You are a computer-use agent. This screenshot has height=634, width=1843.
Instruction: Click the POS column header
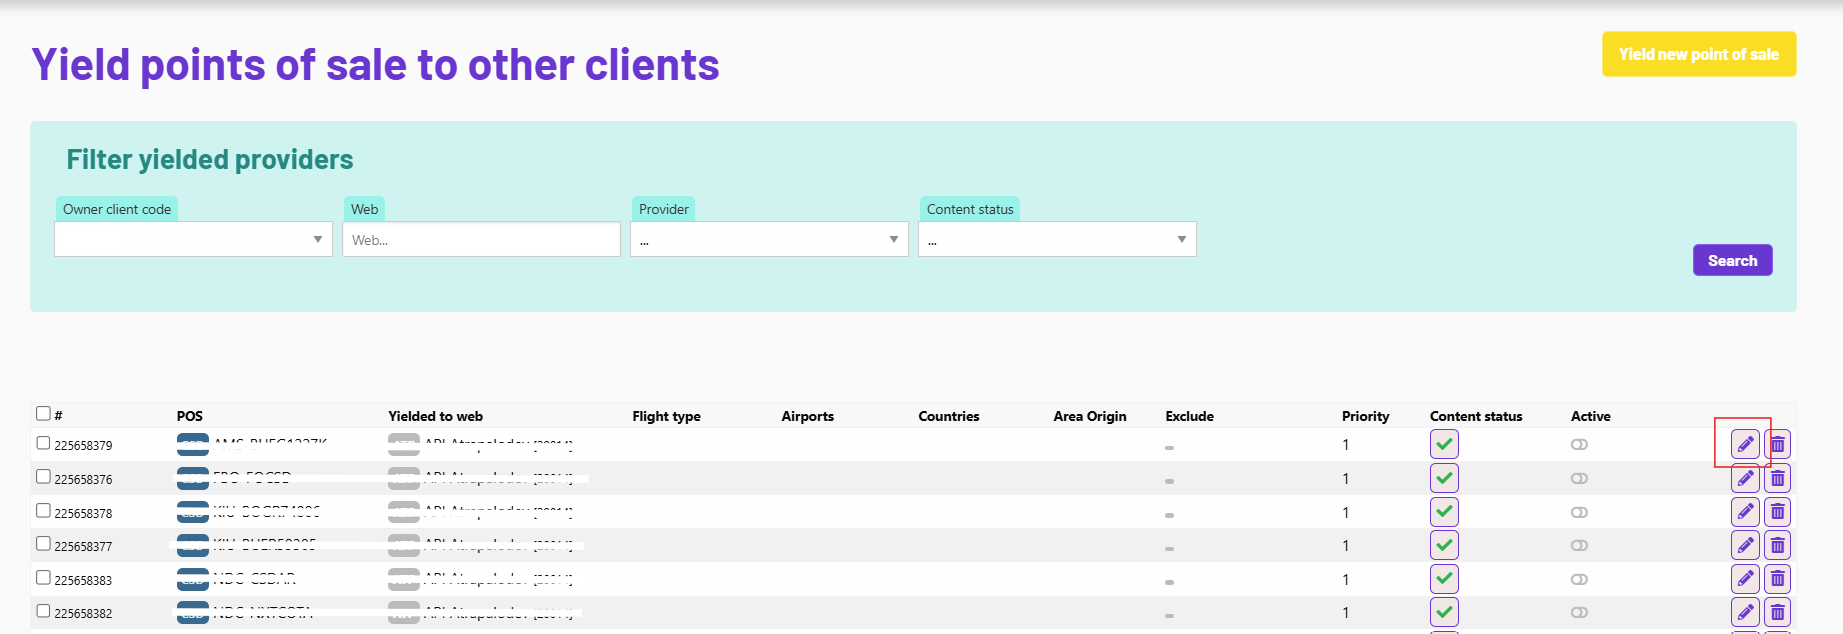(190, 416)
